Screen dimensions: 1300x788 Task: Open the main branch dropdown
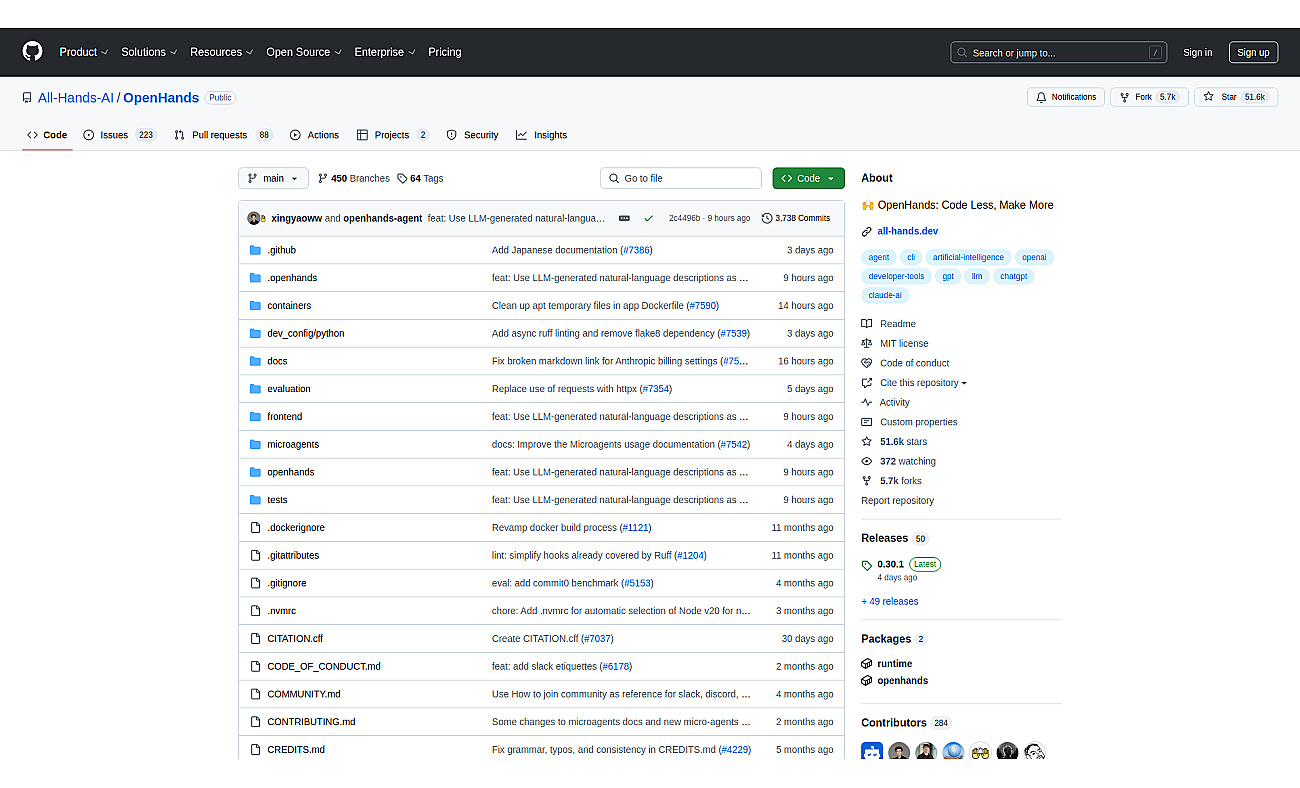(x=273, y=178)
